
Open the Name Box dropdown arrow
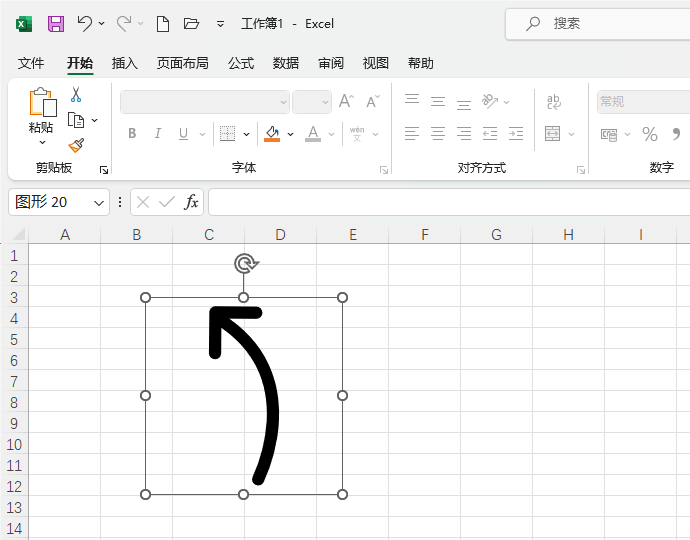[x=99, y=203]
